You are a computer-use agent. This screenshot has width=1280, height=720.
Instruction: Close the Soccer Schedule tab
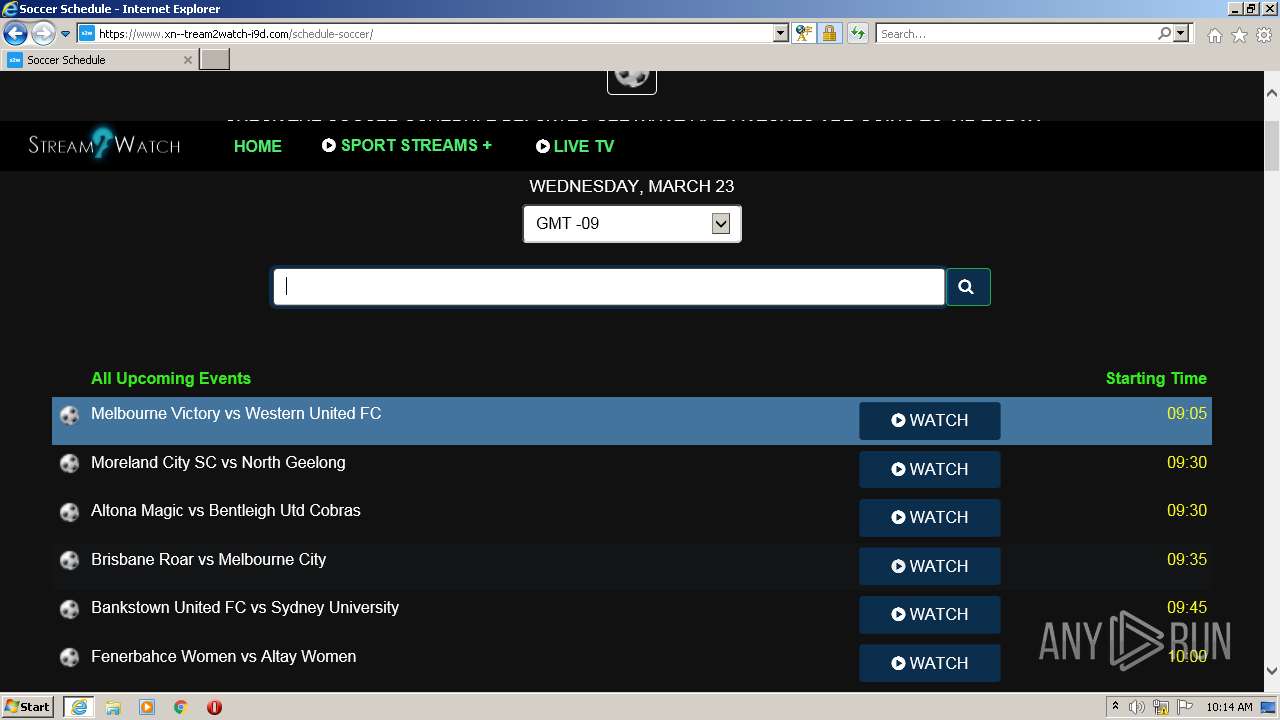point(187,60)
